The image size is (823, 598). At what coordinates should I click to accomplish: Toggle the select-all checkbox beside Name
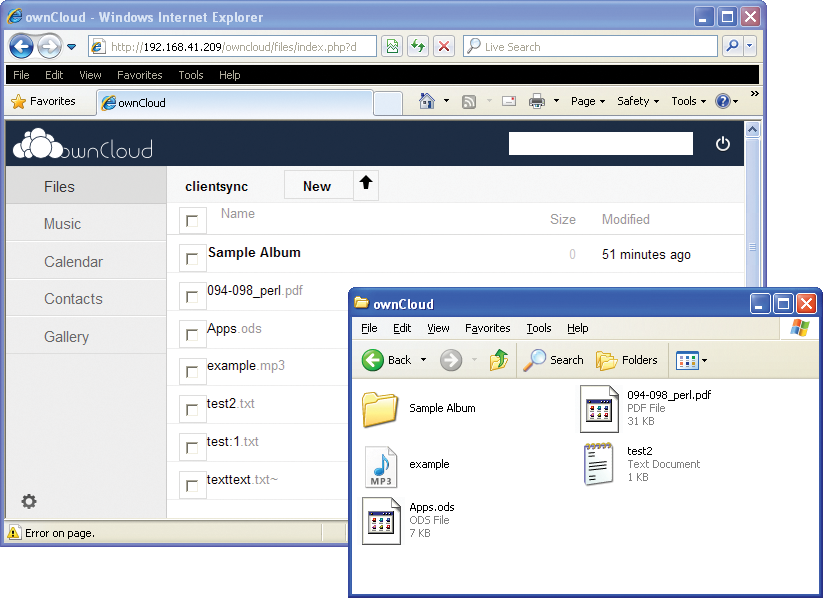[x=192, y=220]
